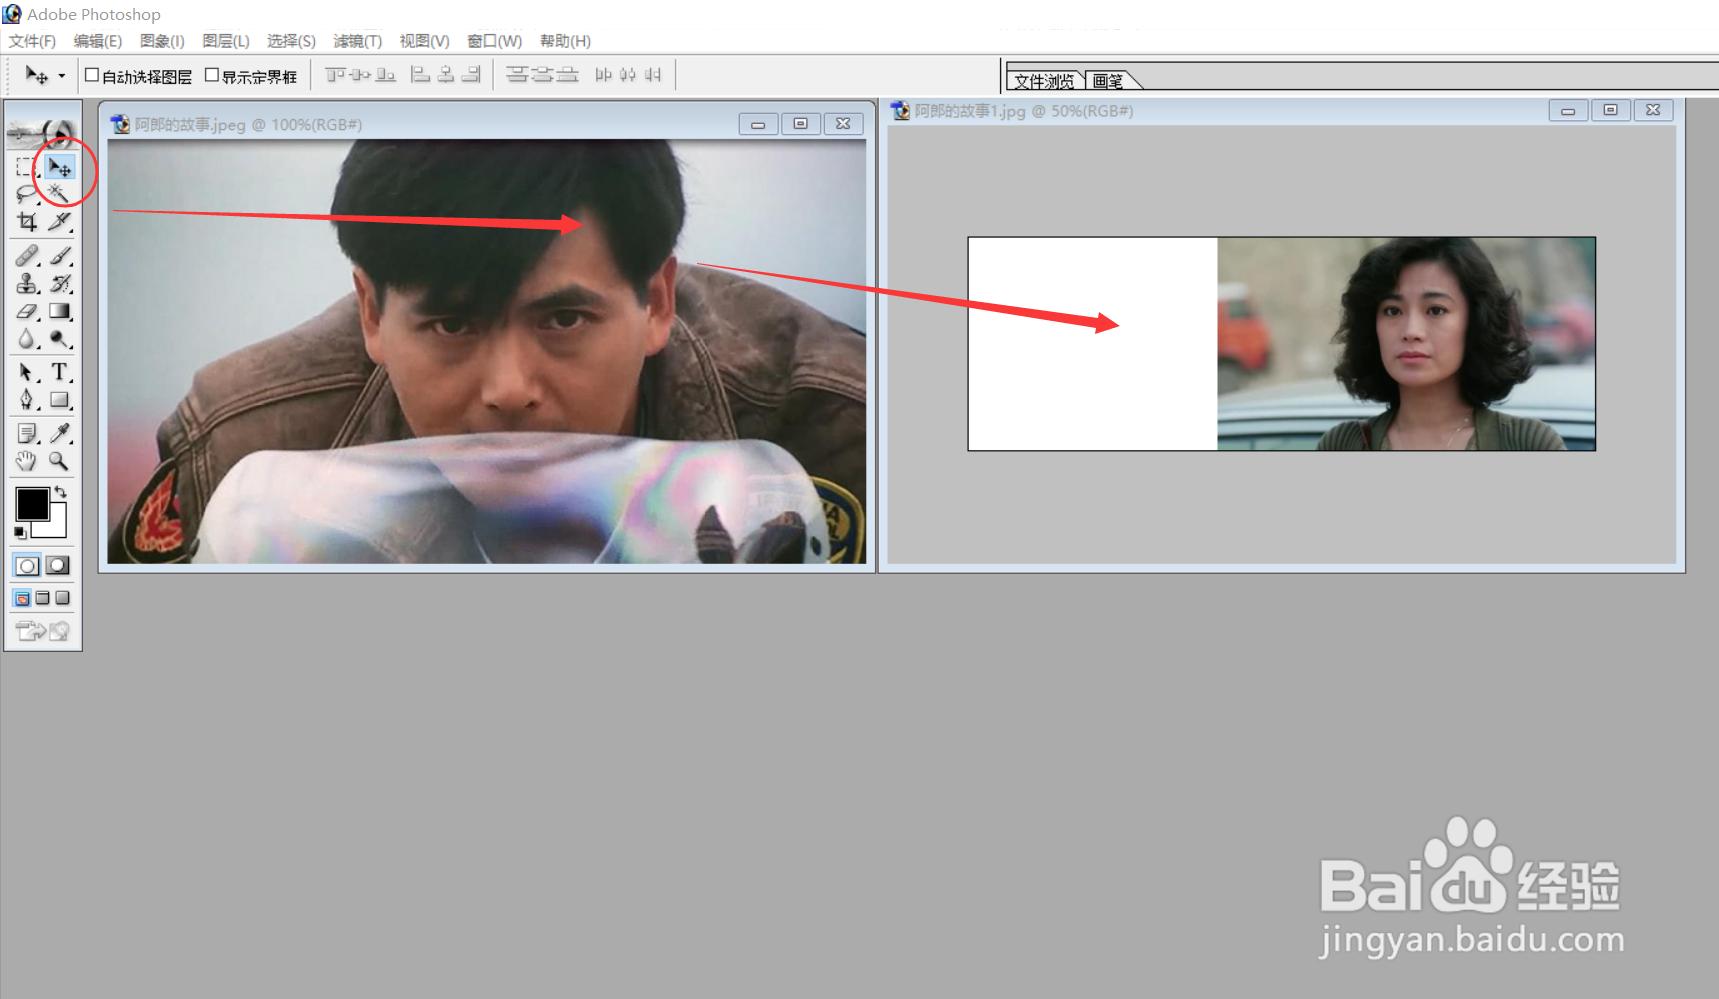Select the Move tool in toolbox
Screen dimensions: 1719x999
pos(59,167)
